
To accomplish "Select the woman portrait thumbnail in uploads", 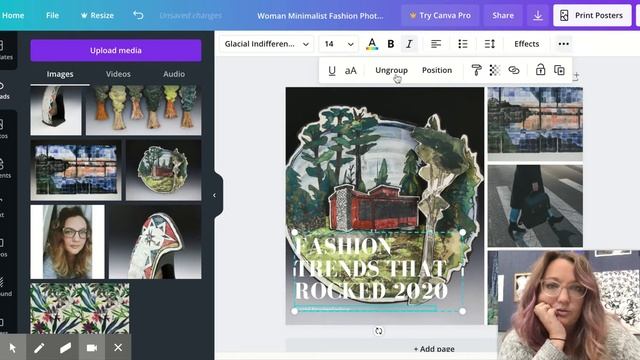I will 67,242.
